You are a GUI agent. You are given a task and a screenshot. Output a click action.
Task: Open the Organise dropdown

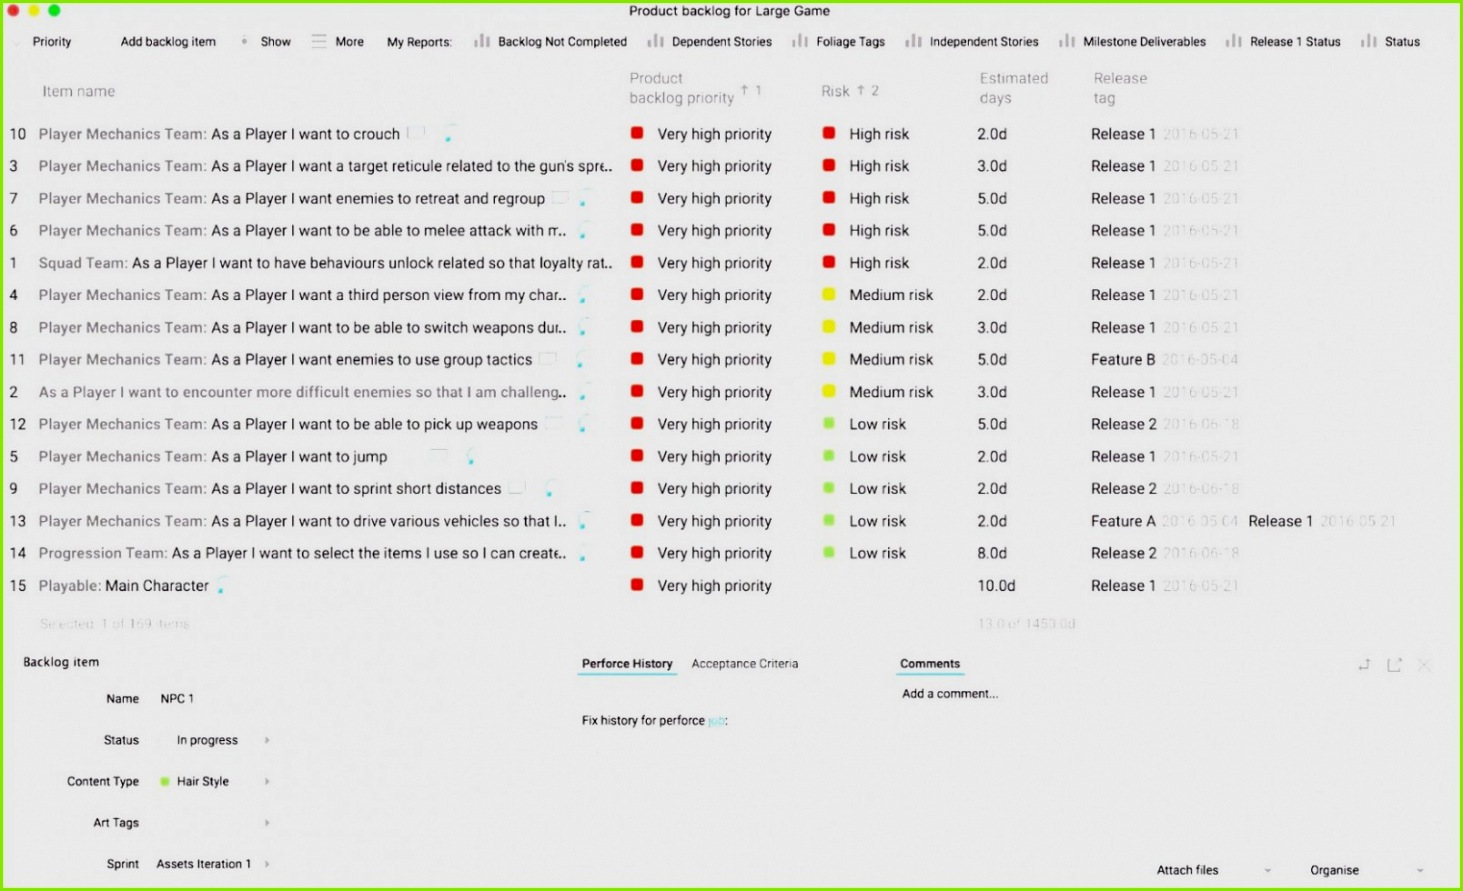[x=1419, y=870]
